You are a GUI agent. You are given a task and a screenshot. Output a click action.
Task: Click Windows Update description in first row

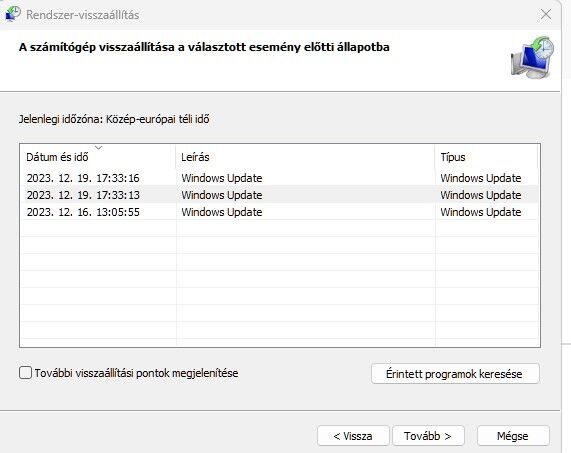click(x=222, y=178)
